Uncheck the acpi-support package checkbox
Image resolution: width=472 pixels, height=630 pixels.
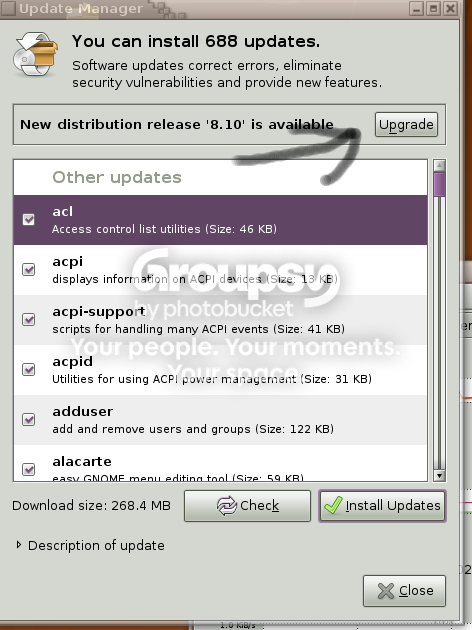point(29,319)
